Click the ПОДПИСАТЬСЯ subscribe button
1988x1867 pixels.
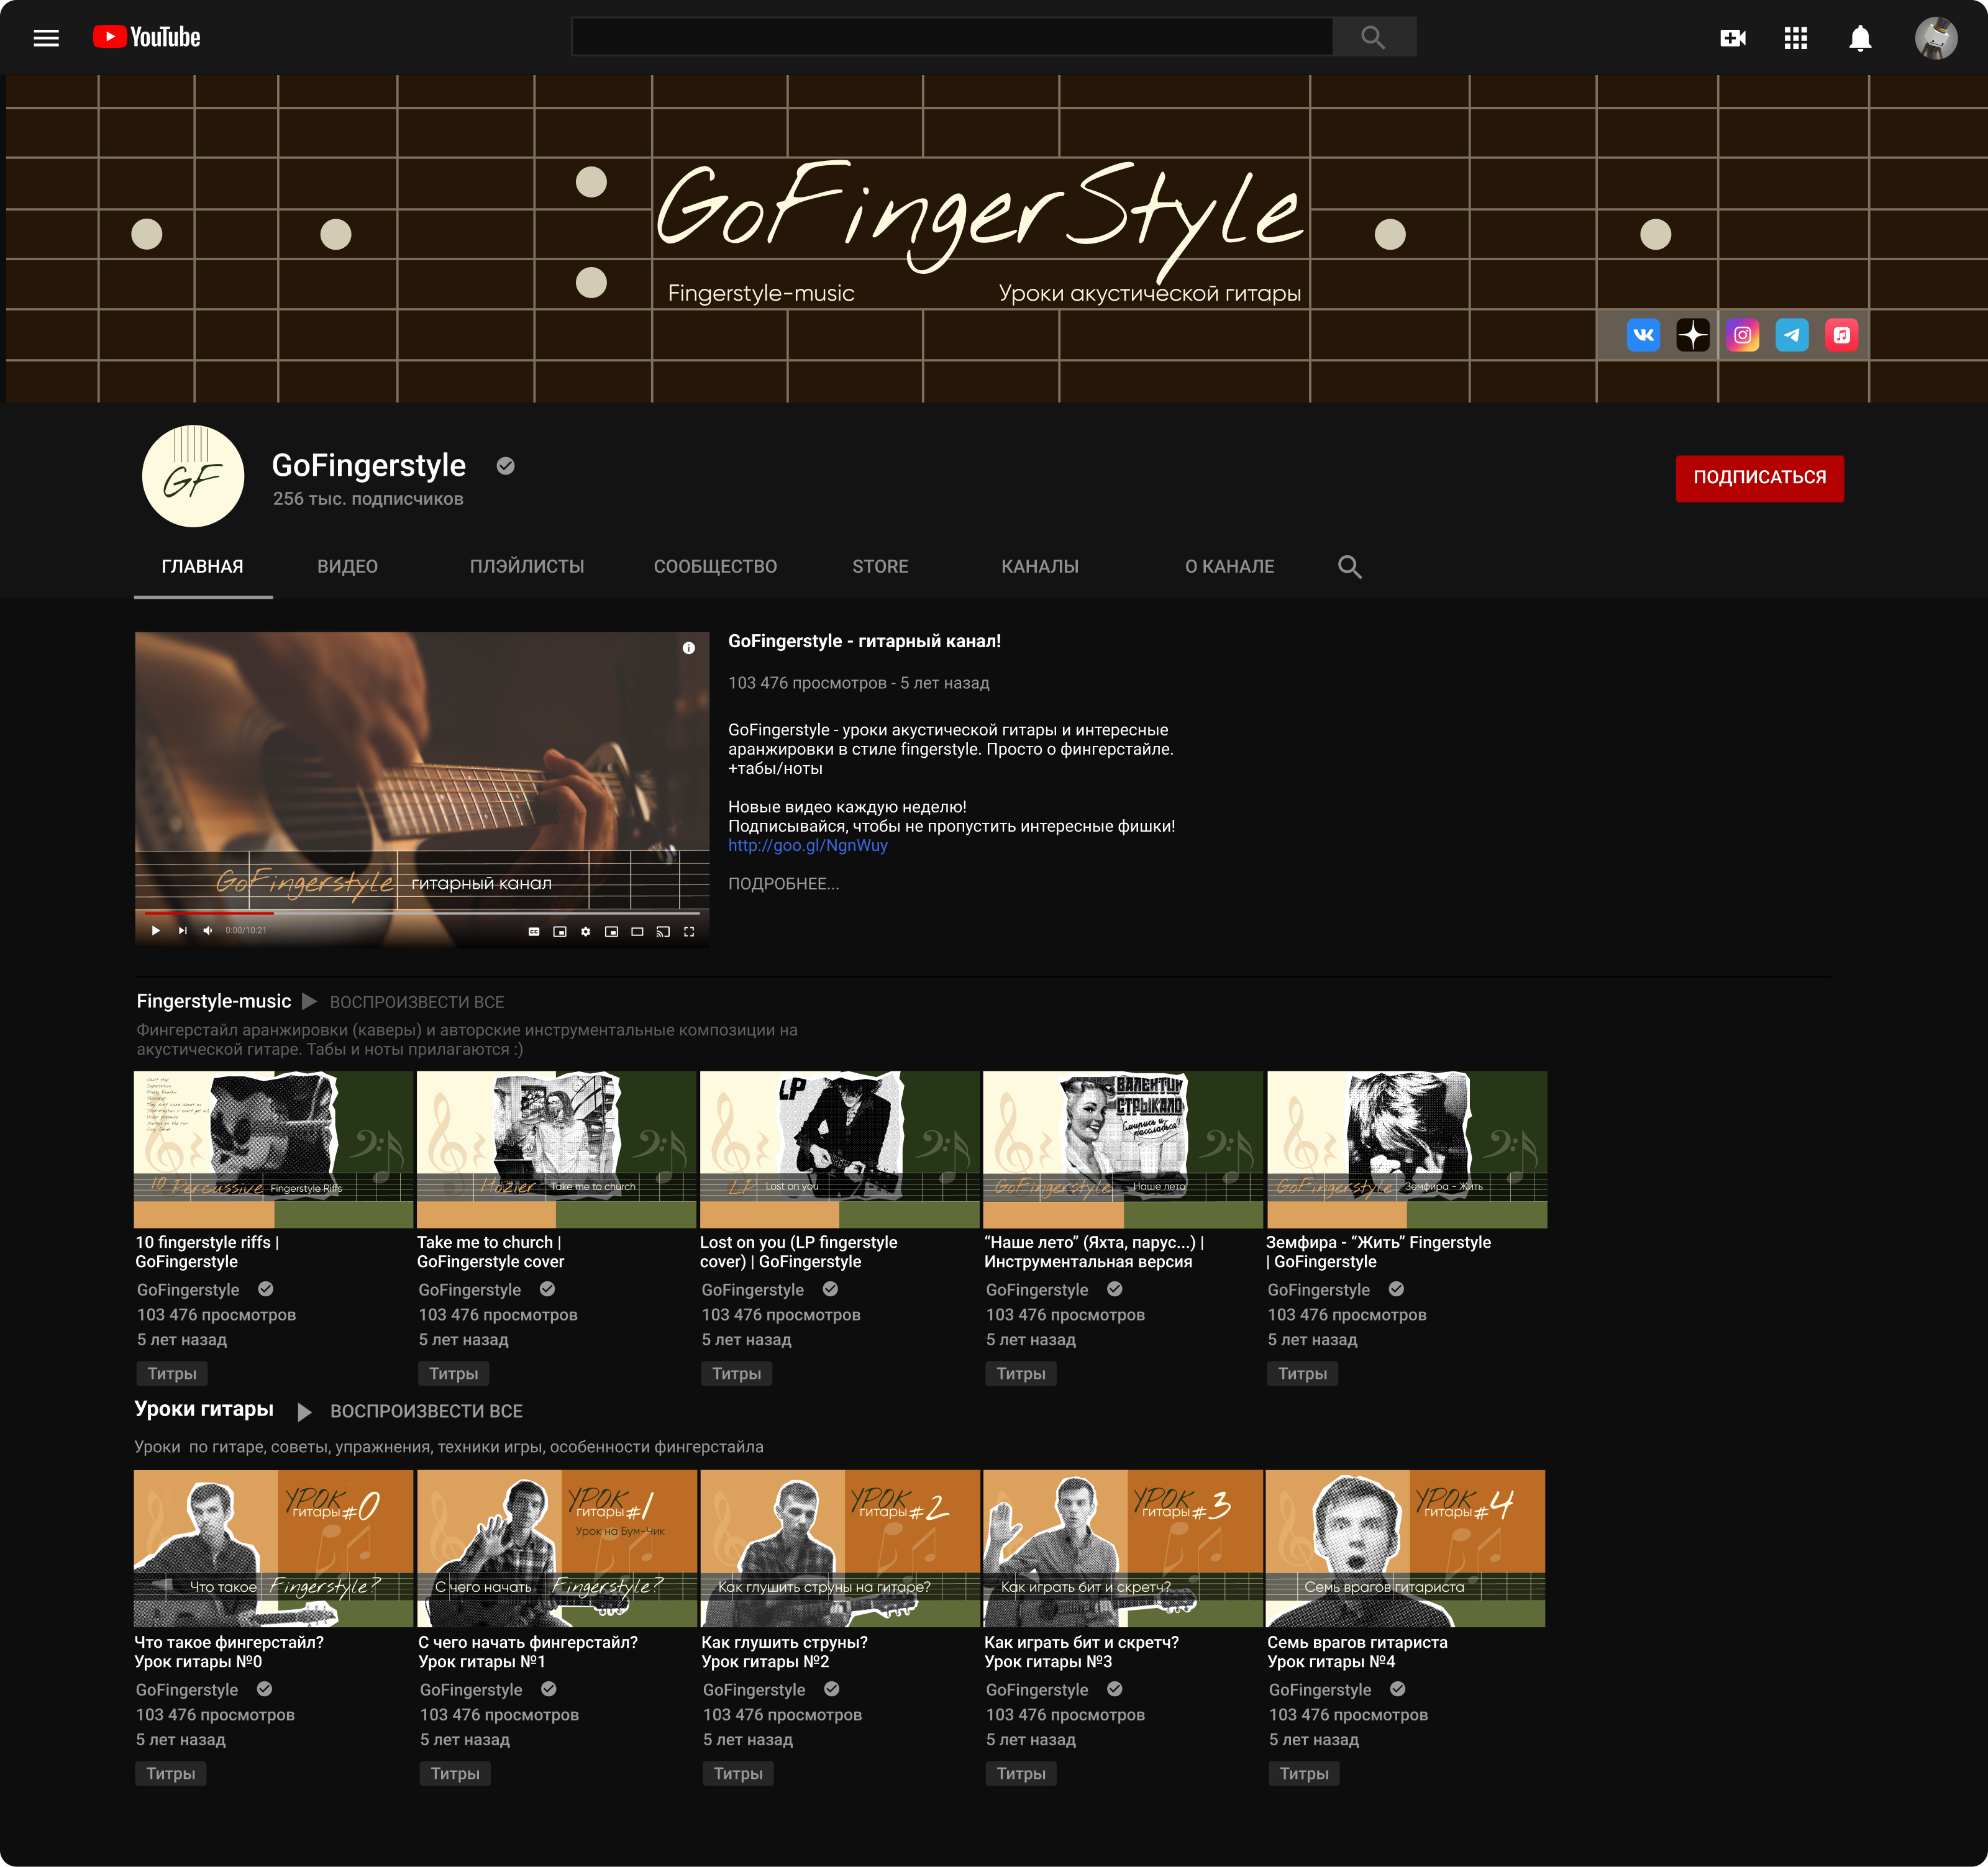pos(1759,478)
